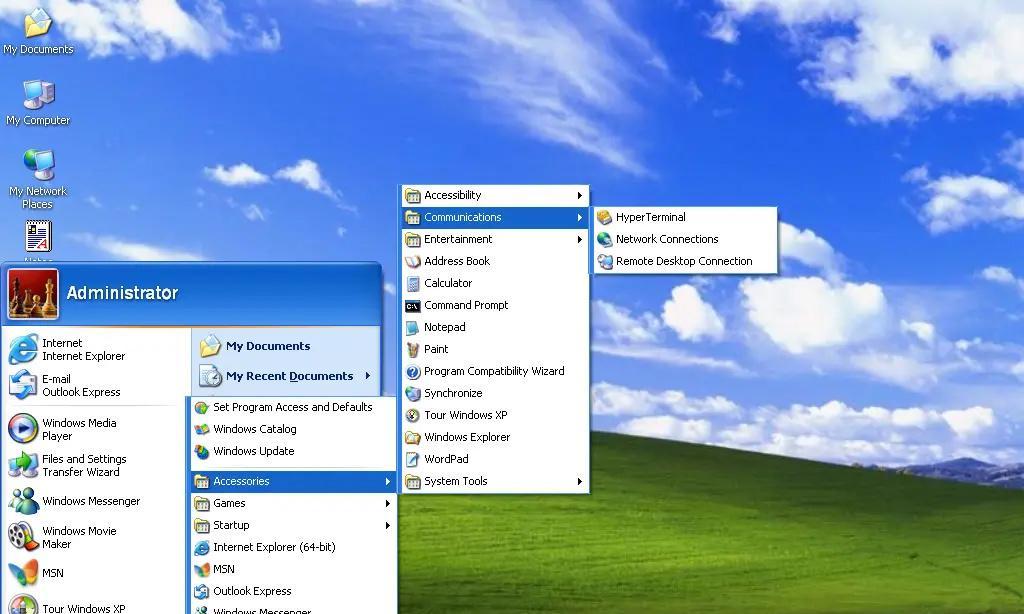
Task: Click the Administrator chess user picture
Action: pos(33,294)
